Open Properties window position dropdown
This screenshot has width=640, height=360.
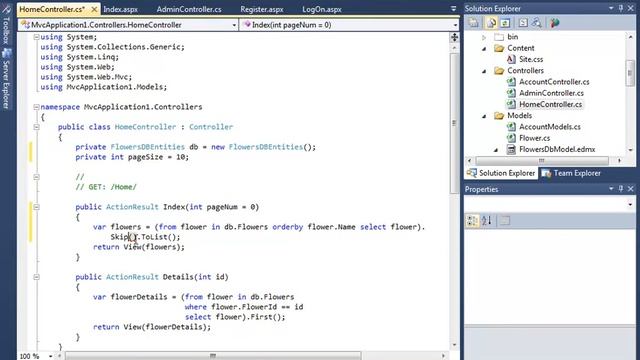point(611,189)
